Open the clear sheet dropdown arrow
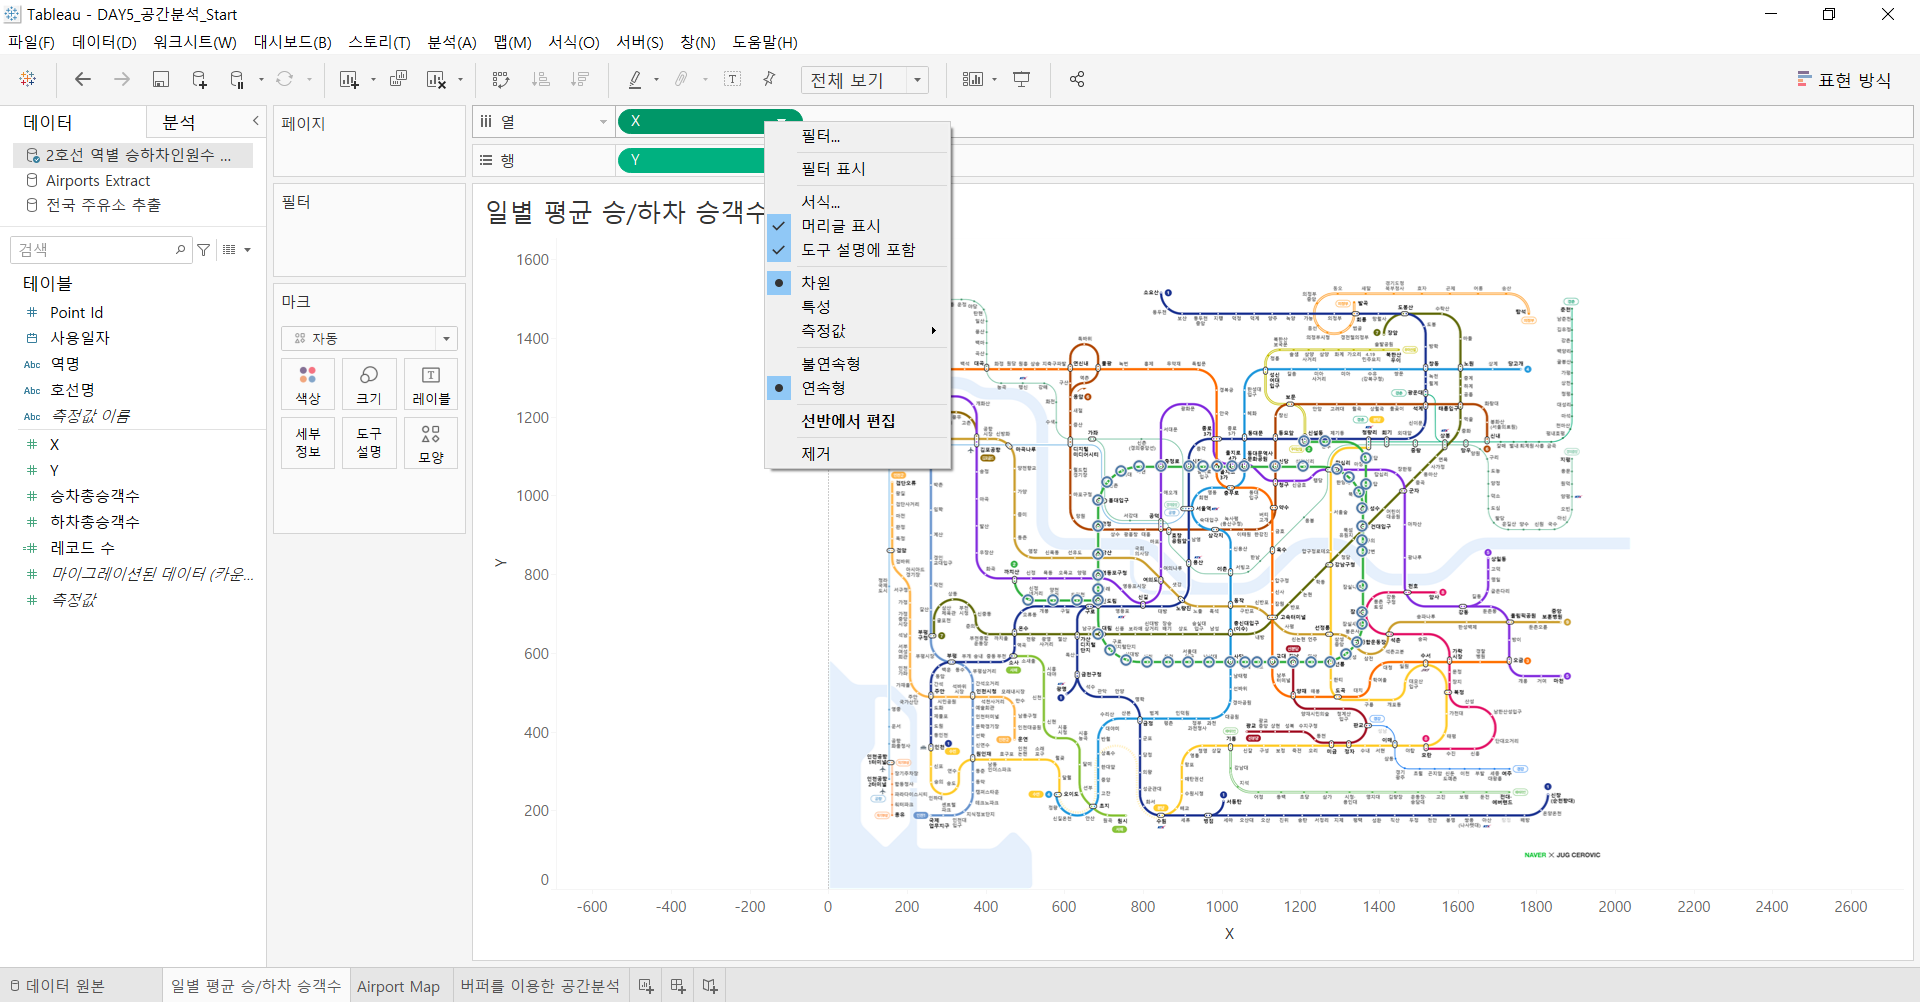The height and width of the screenshot is (1002, 1920). pos(460,80)
